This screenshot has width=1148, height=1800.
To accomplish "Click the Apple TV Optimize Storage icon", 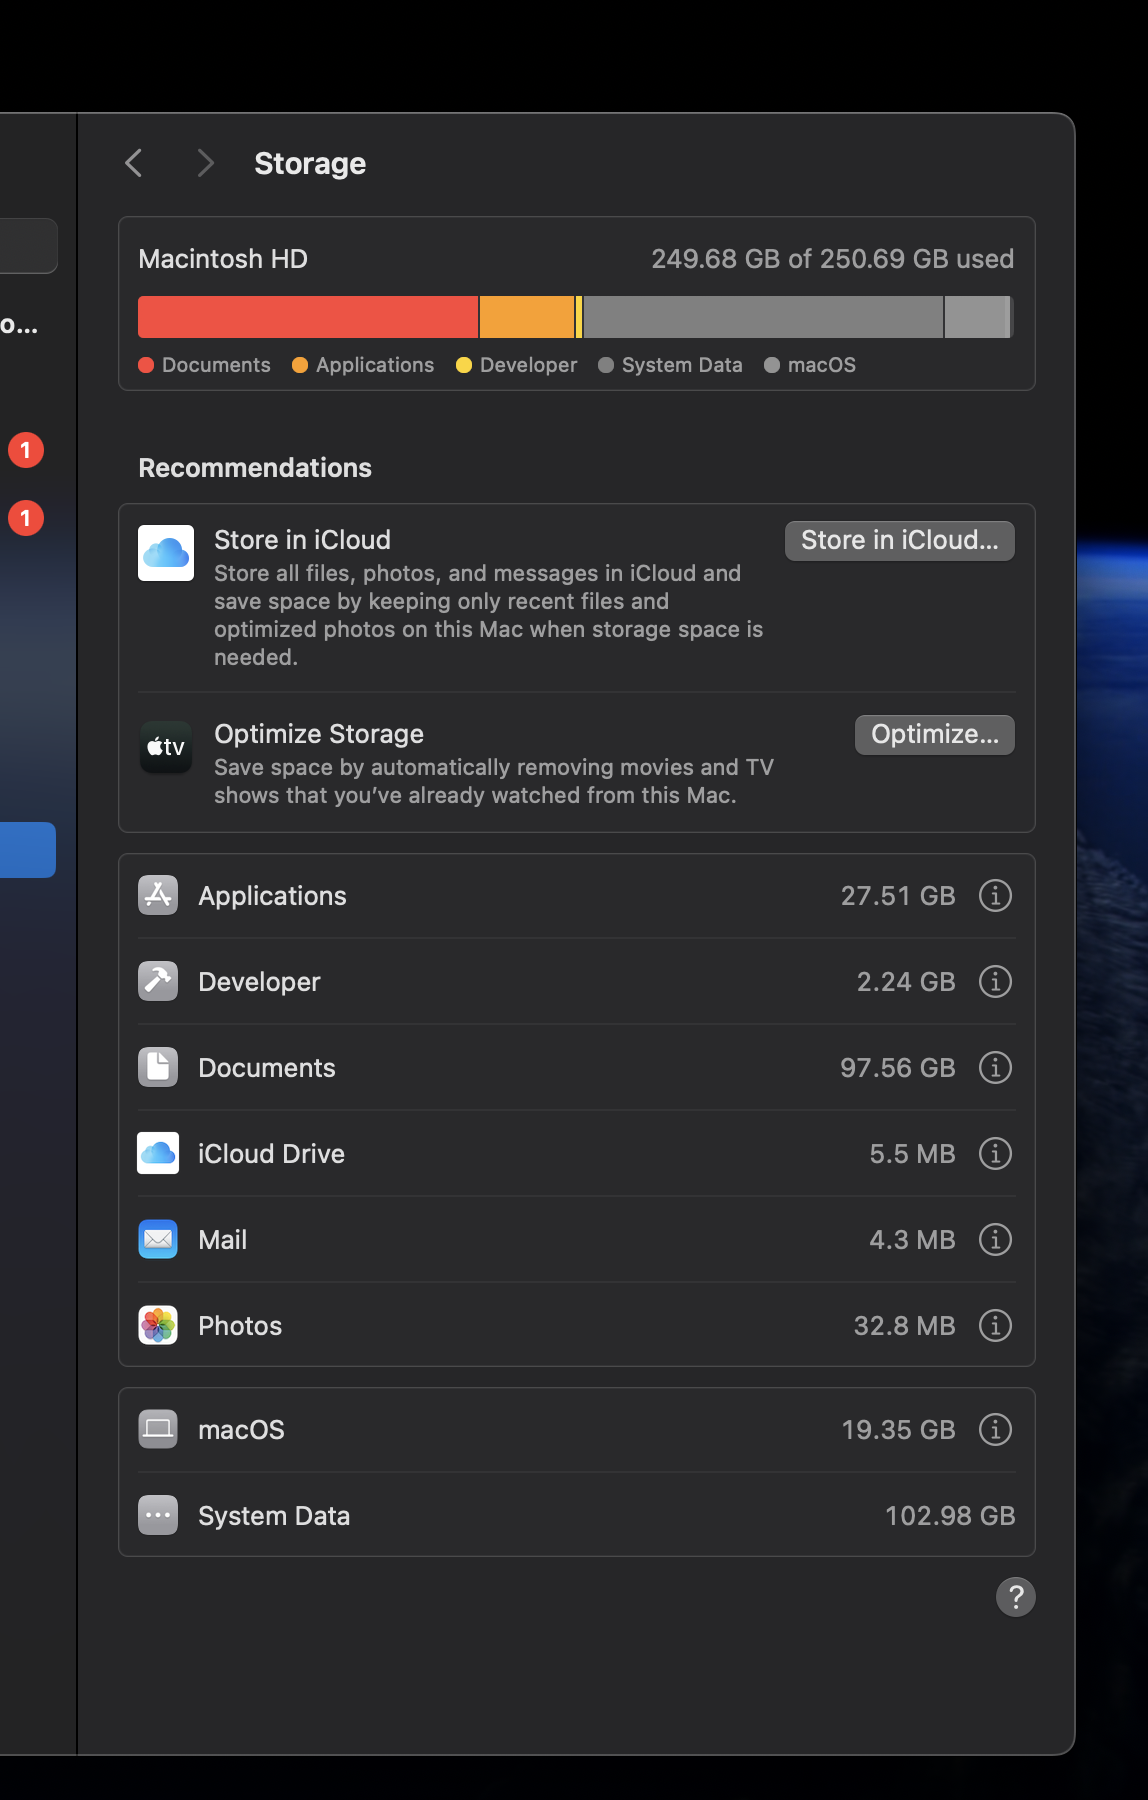I will point(166,747).
